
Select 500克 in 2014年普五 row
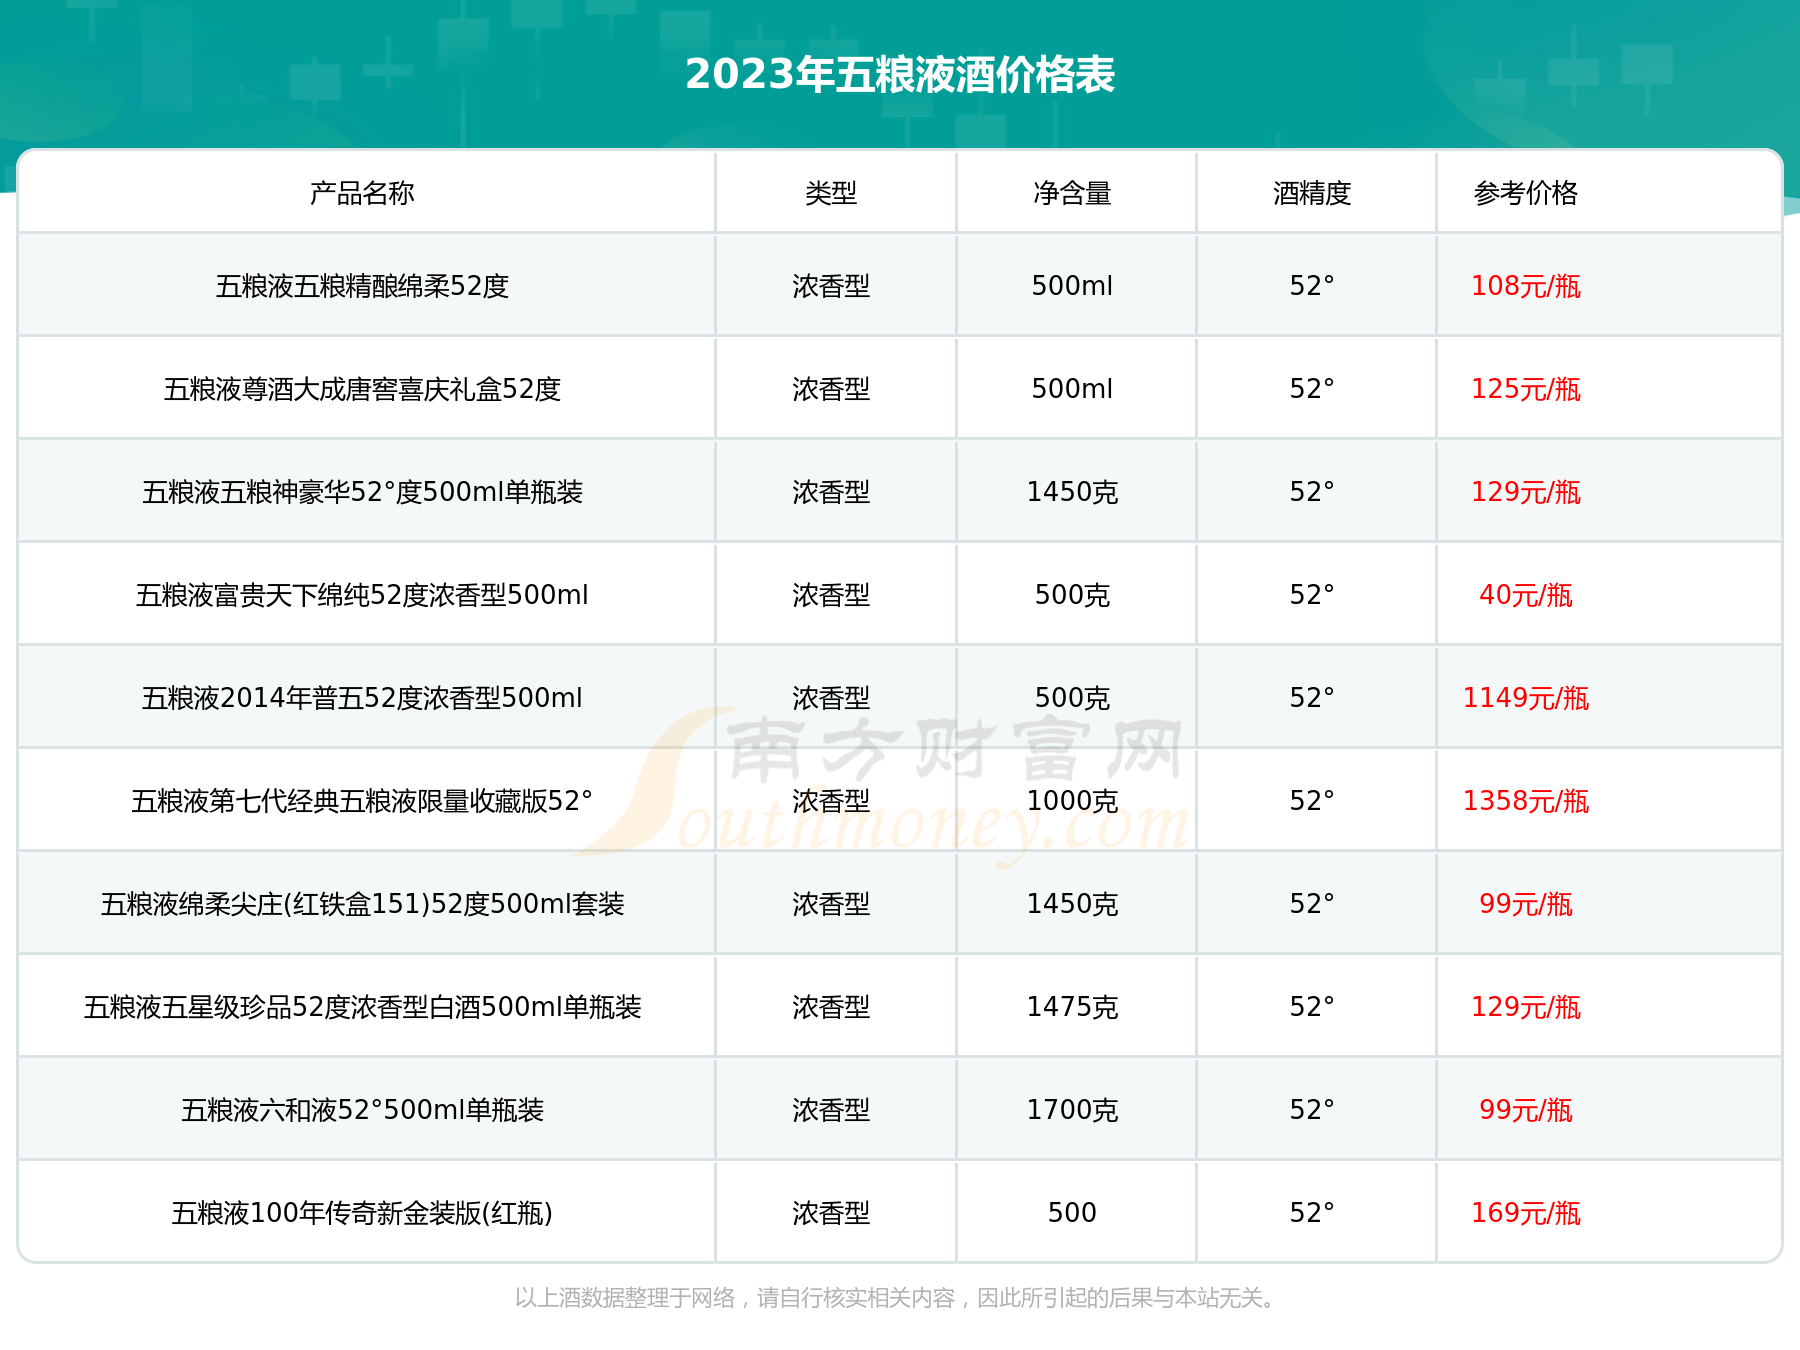[x=1072, y=698]
